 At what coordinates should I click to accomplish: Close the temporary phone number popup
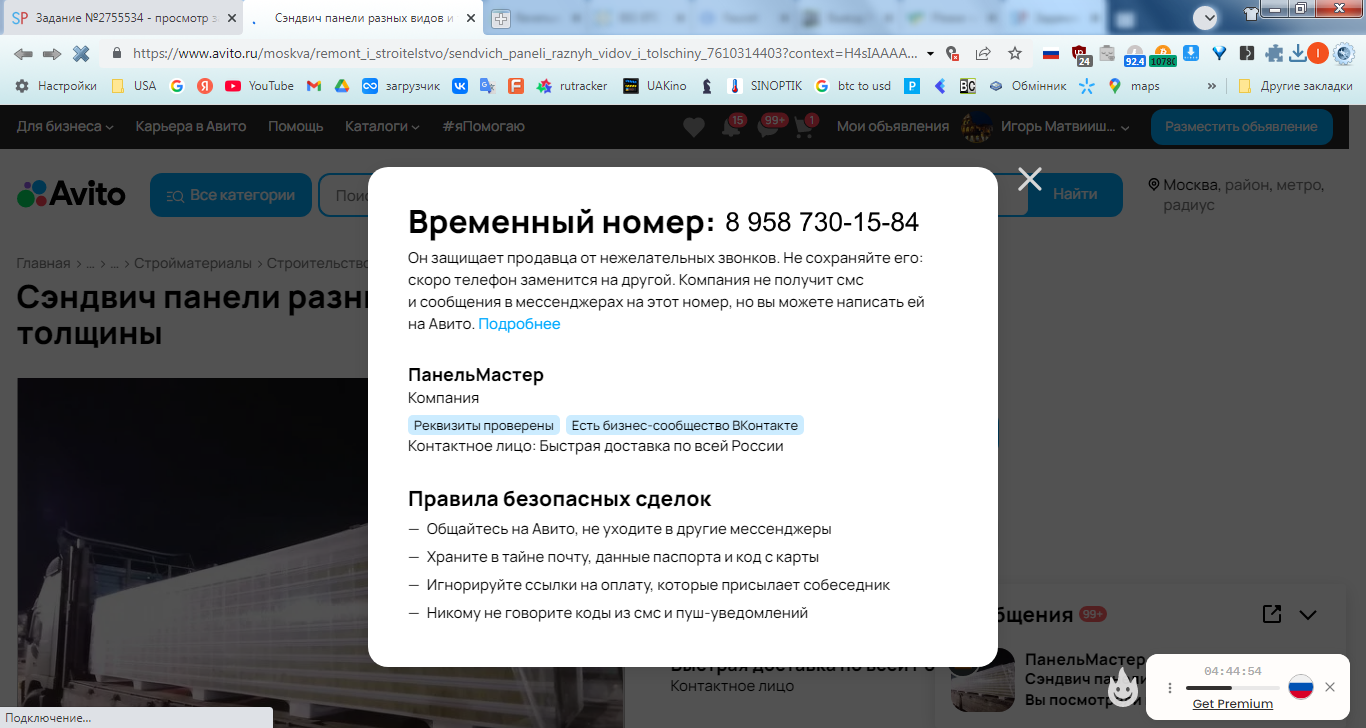[1029, 179]
